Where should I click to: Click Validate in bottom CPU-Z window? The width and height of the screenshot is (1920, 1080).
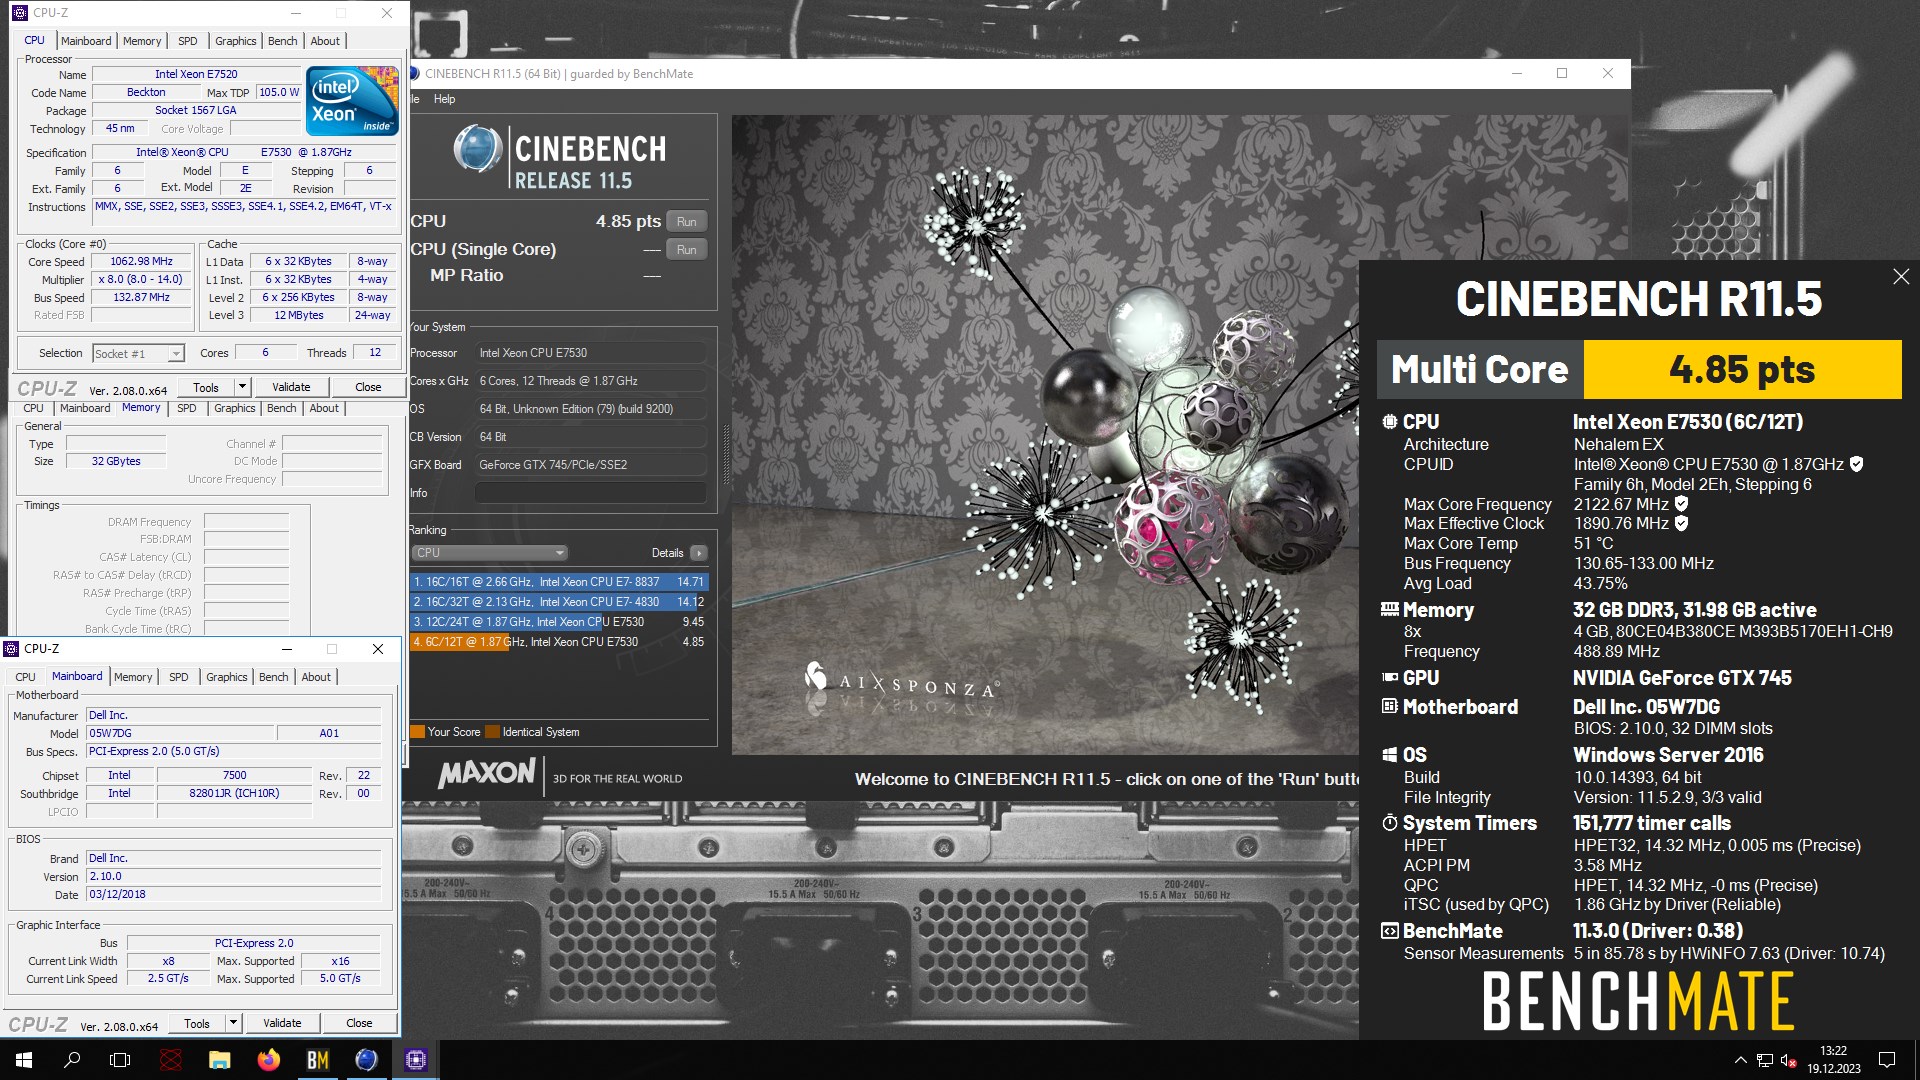[282, 1023]
